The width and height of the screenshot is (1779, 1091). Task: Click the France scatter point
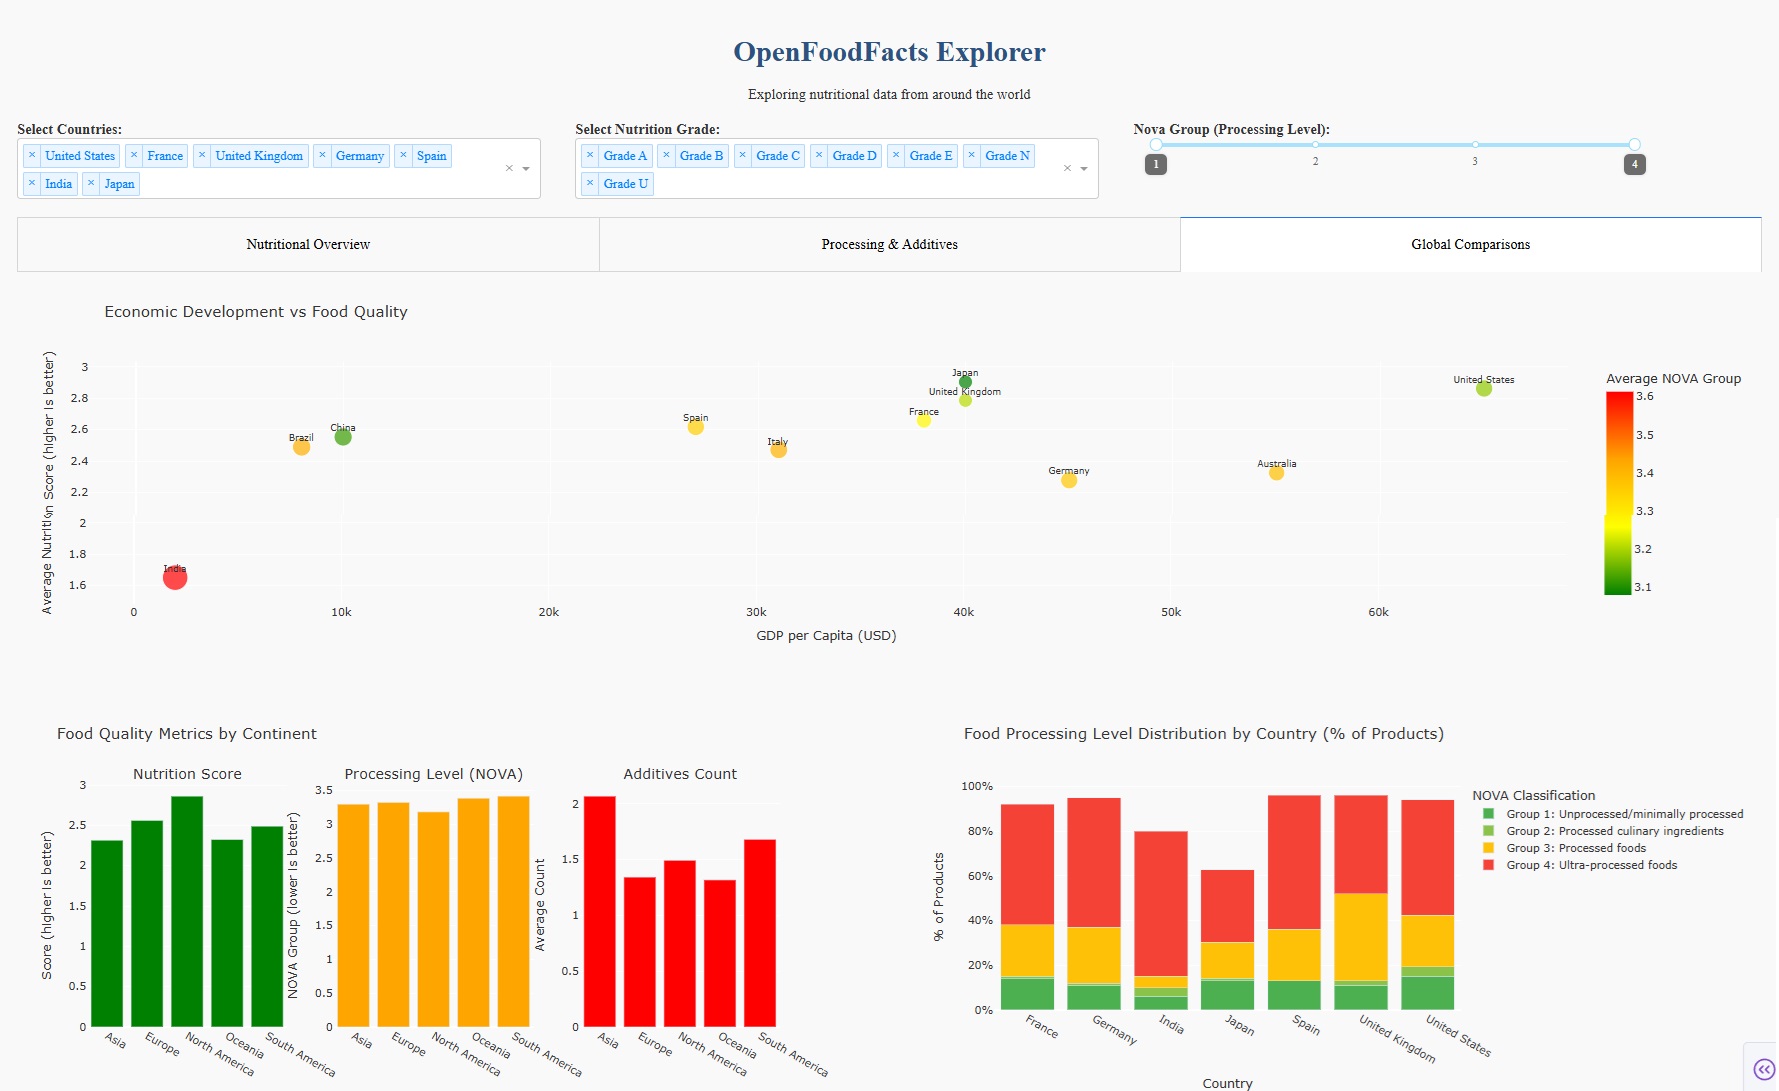(924, 420)
